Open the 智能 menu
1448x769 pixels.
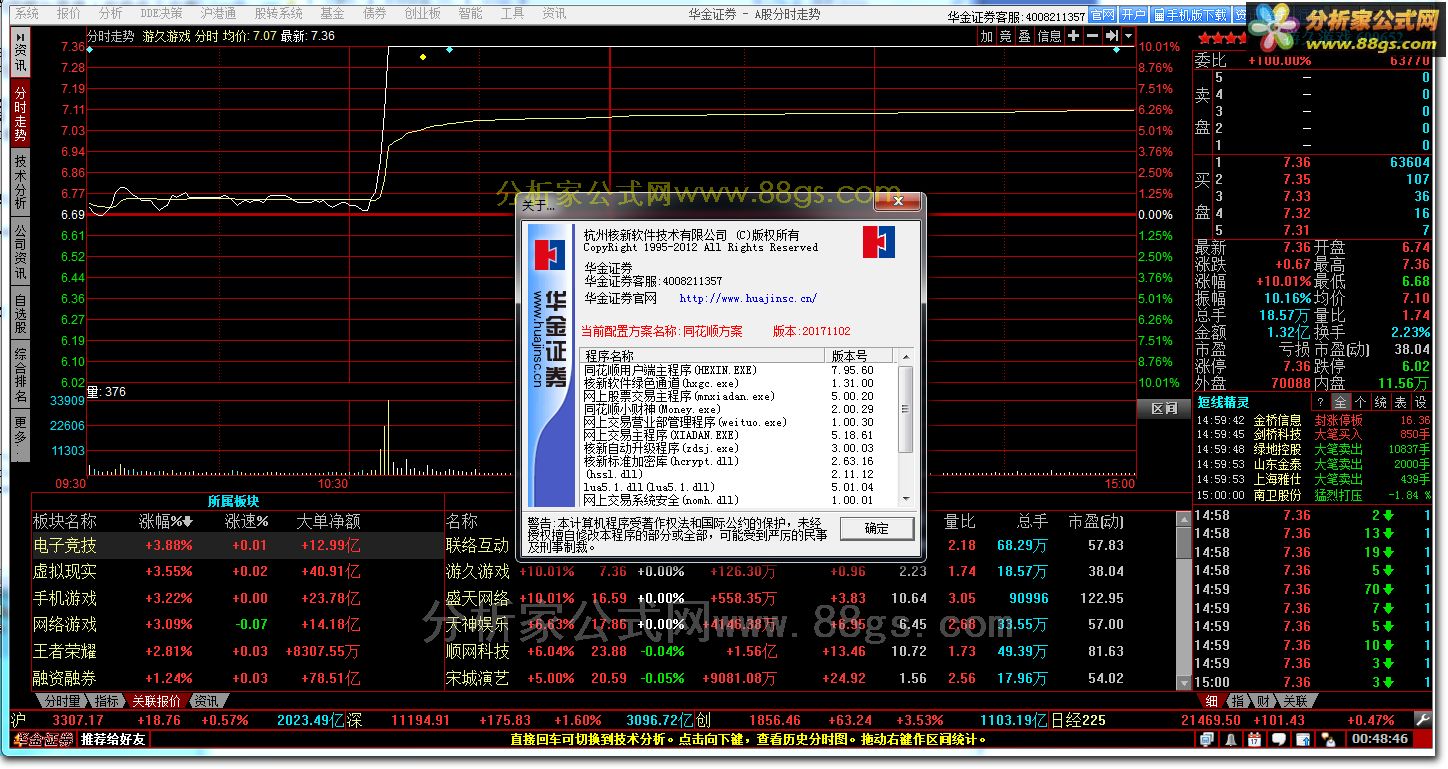(470, 14)
